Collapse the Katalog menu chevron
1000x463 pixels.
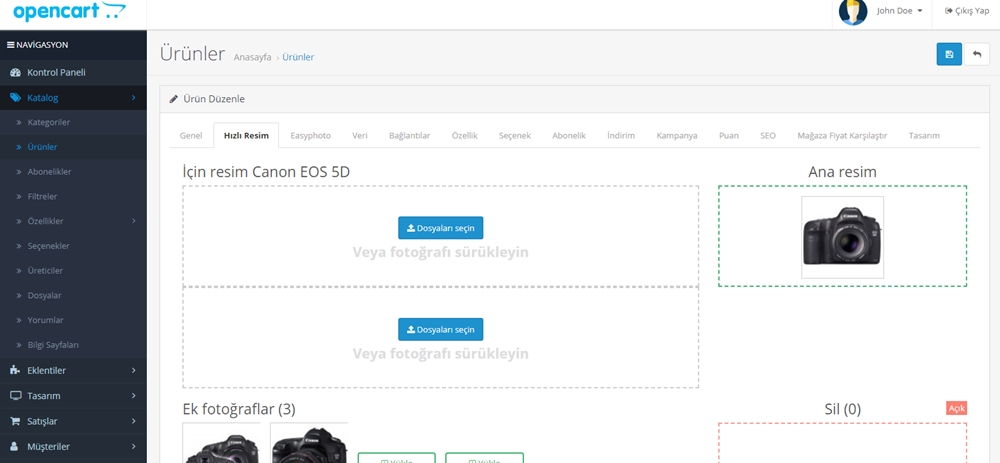(133, 98)
